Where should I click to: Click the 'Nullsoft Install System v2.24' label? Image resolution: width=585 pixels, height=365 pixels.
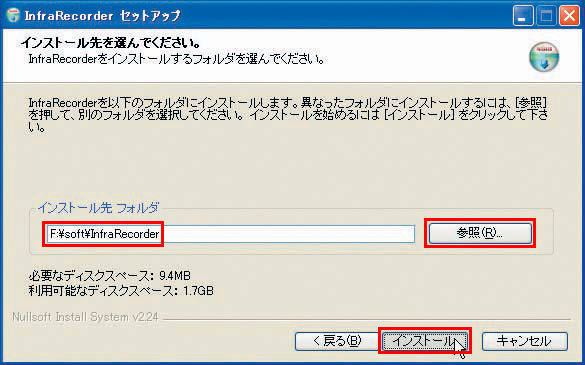tap(85, 317)
